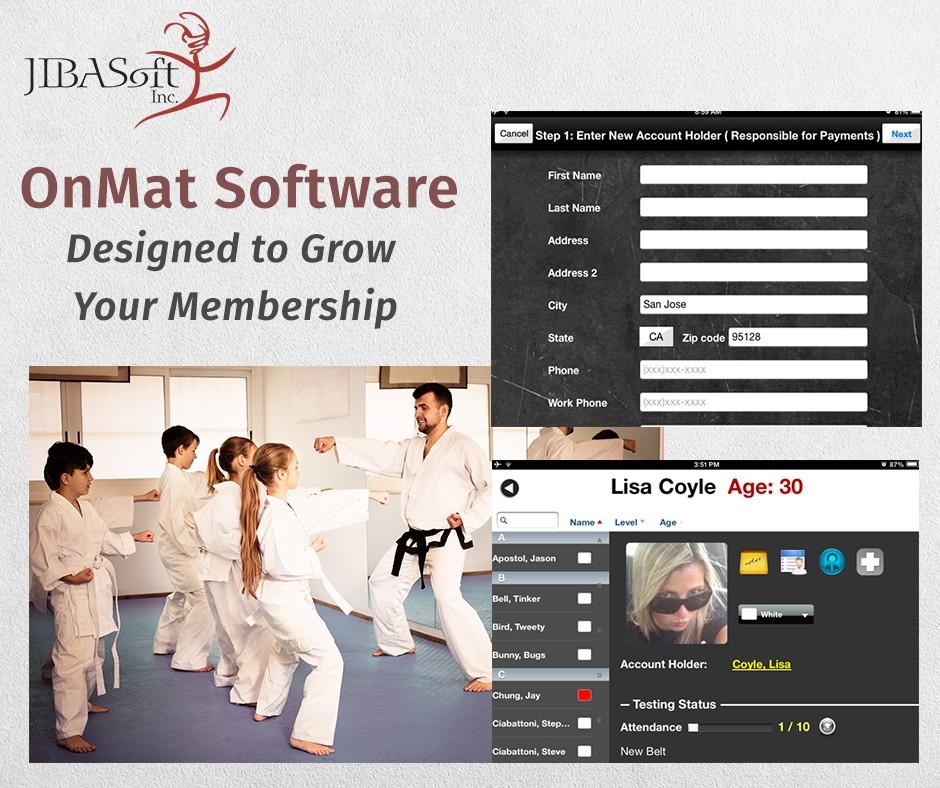Toggle the checkbox for Bell, Tinker
The width and height of the screenshot is (940, 788).
click(585, 598)
